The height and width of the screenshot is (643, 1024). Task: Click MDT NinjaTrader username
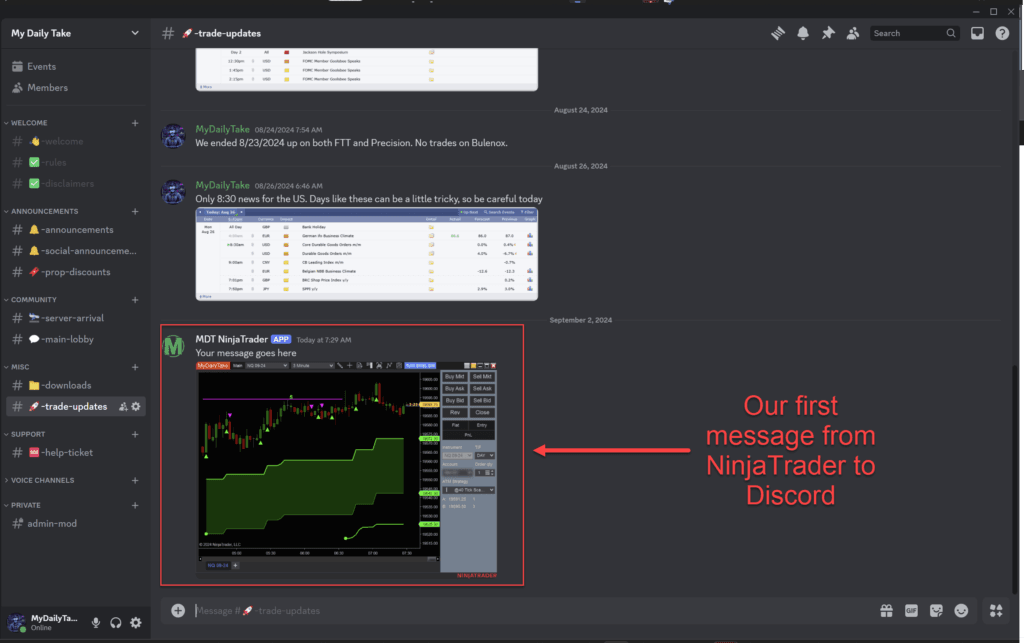(232, 339)
